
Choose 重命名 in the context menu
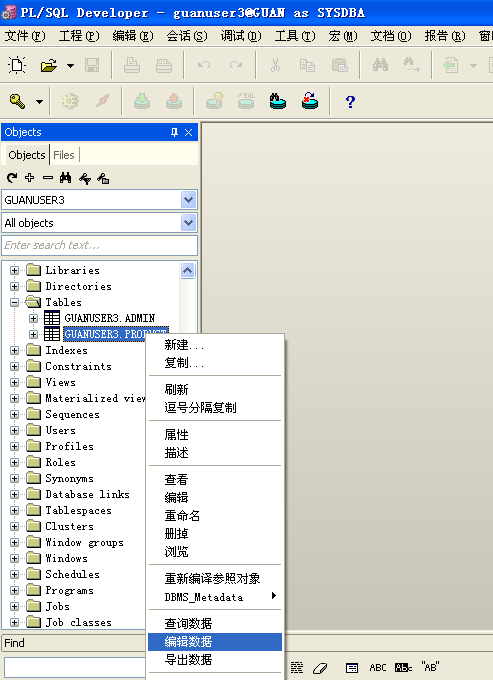[x=215, y=516]
